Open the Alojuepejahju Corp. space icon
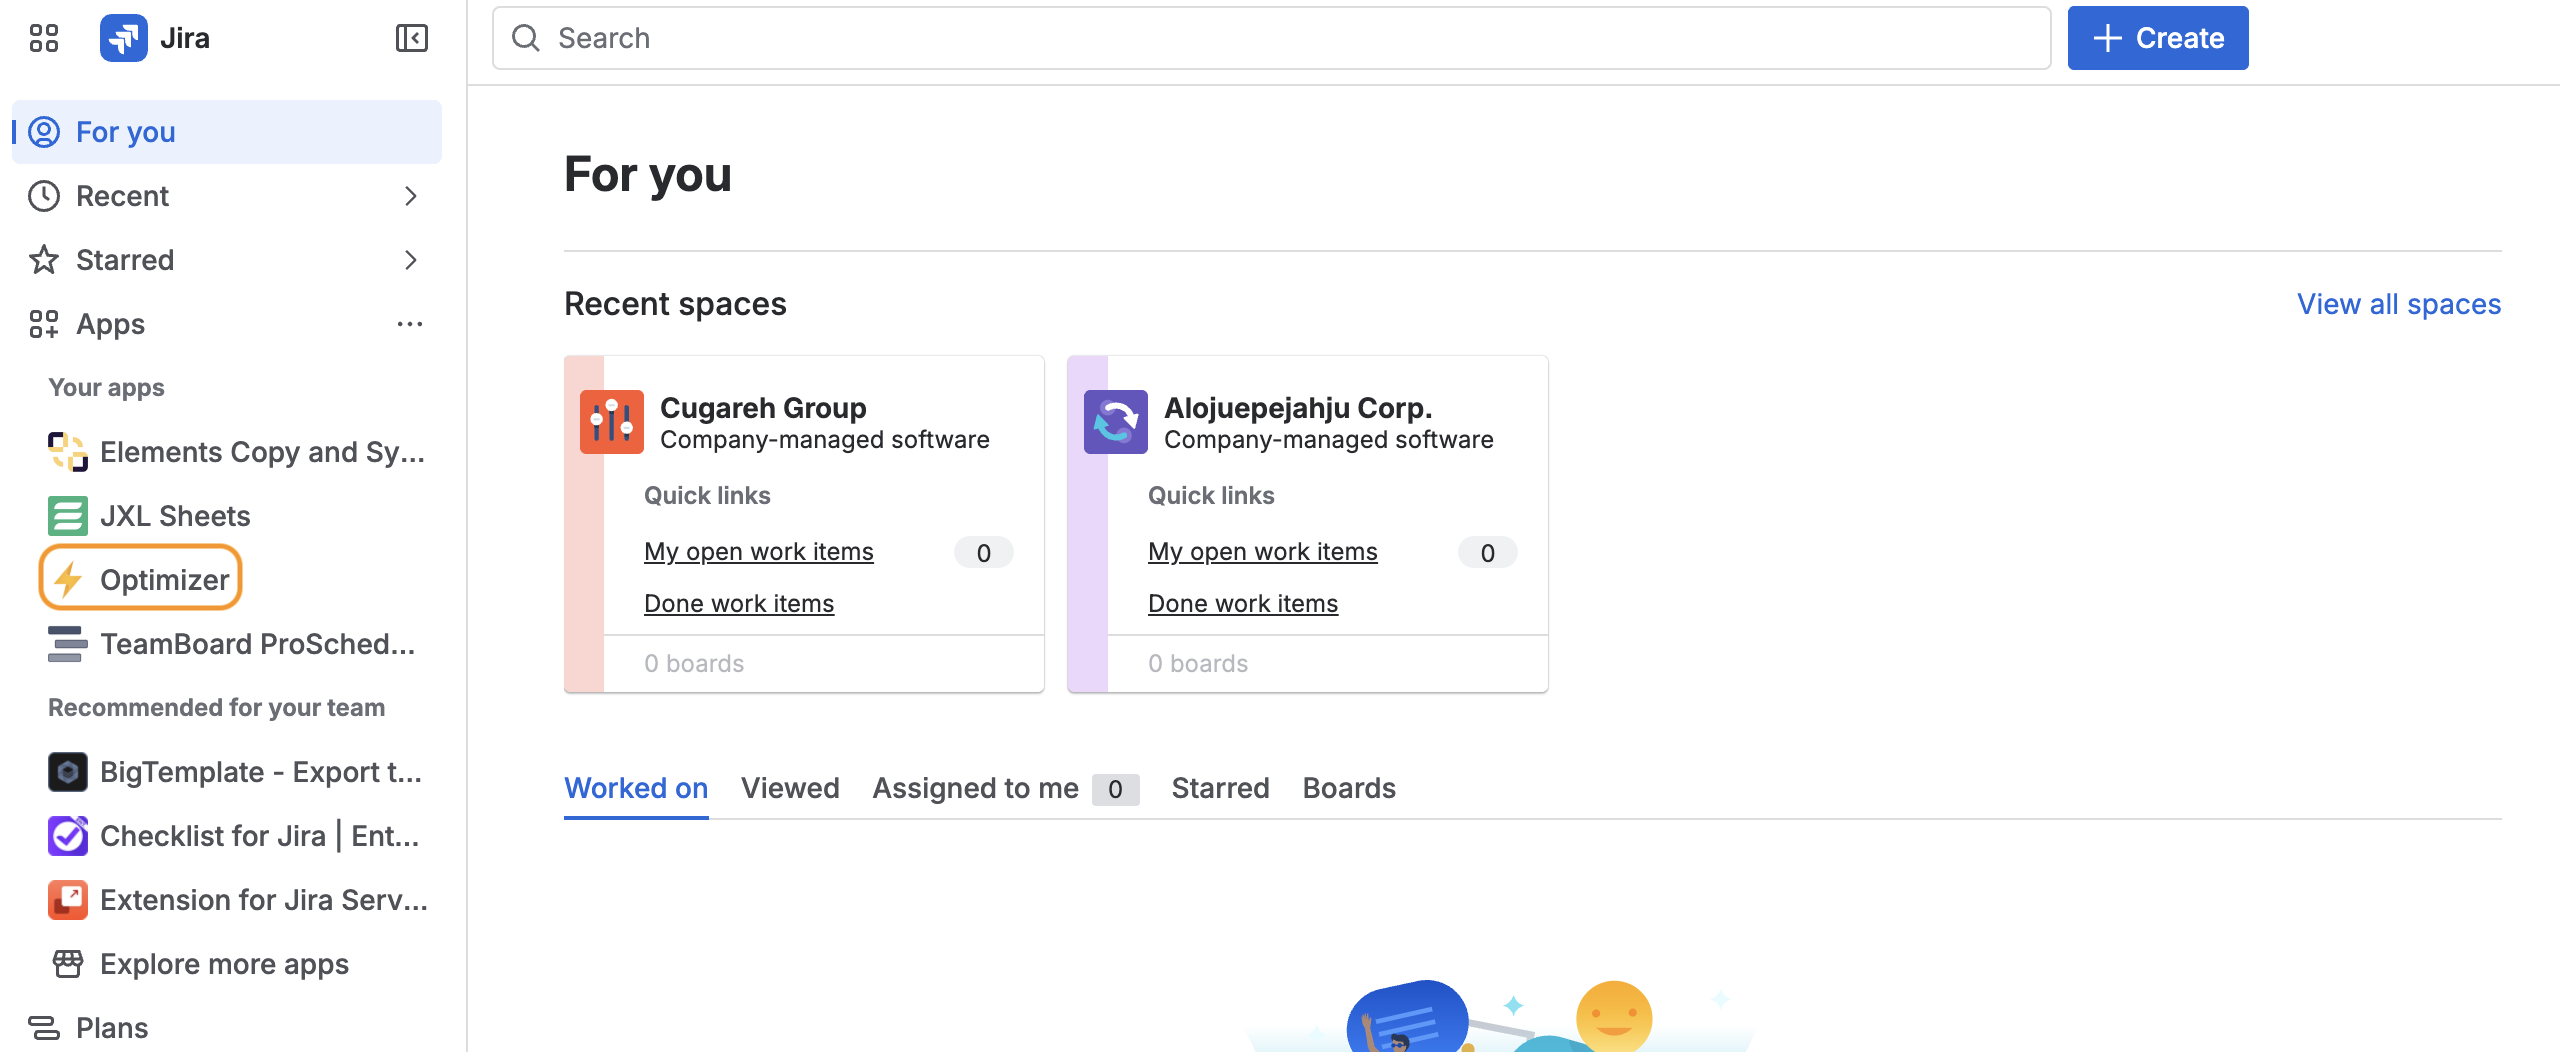Screen dimensions: 2560x1052 [1115, 422]
